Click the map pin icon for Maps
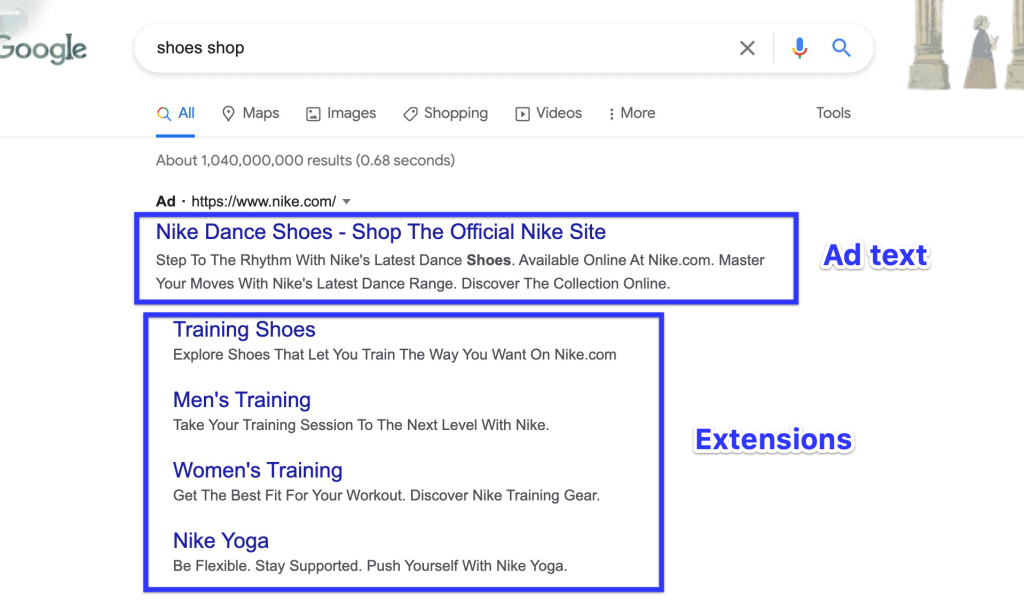Viewport: 1024px width, 605px height. [x=228, y=114]
